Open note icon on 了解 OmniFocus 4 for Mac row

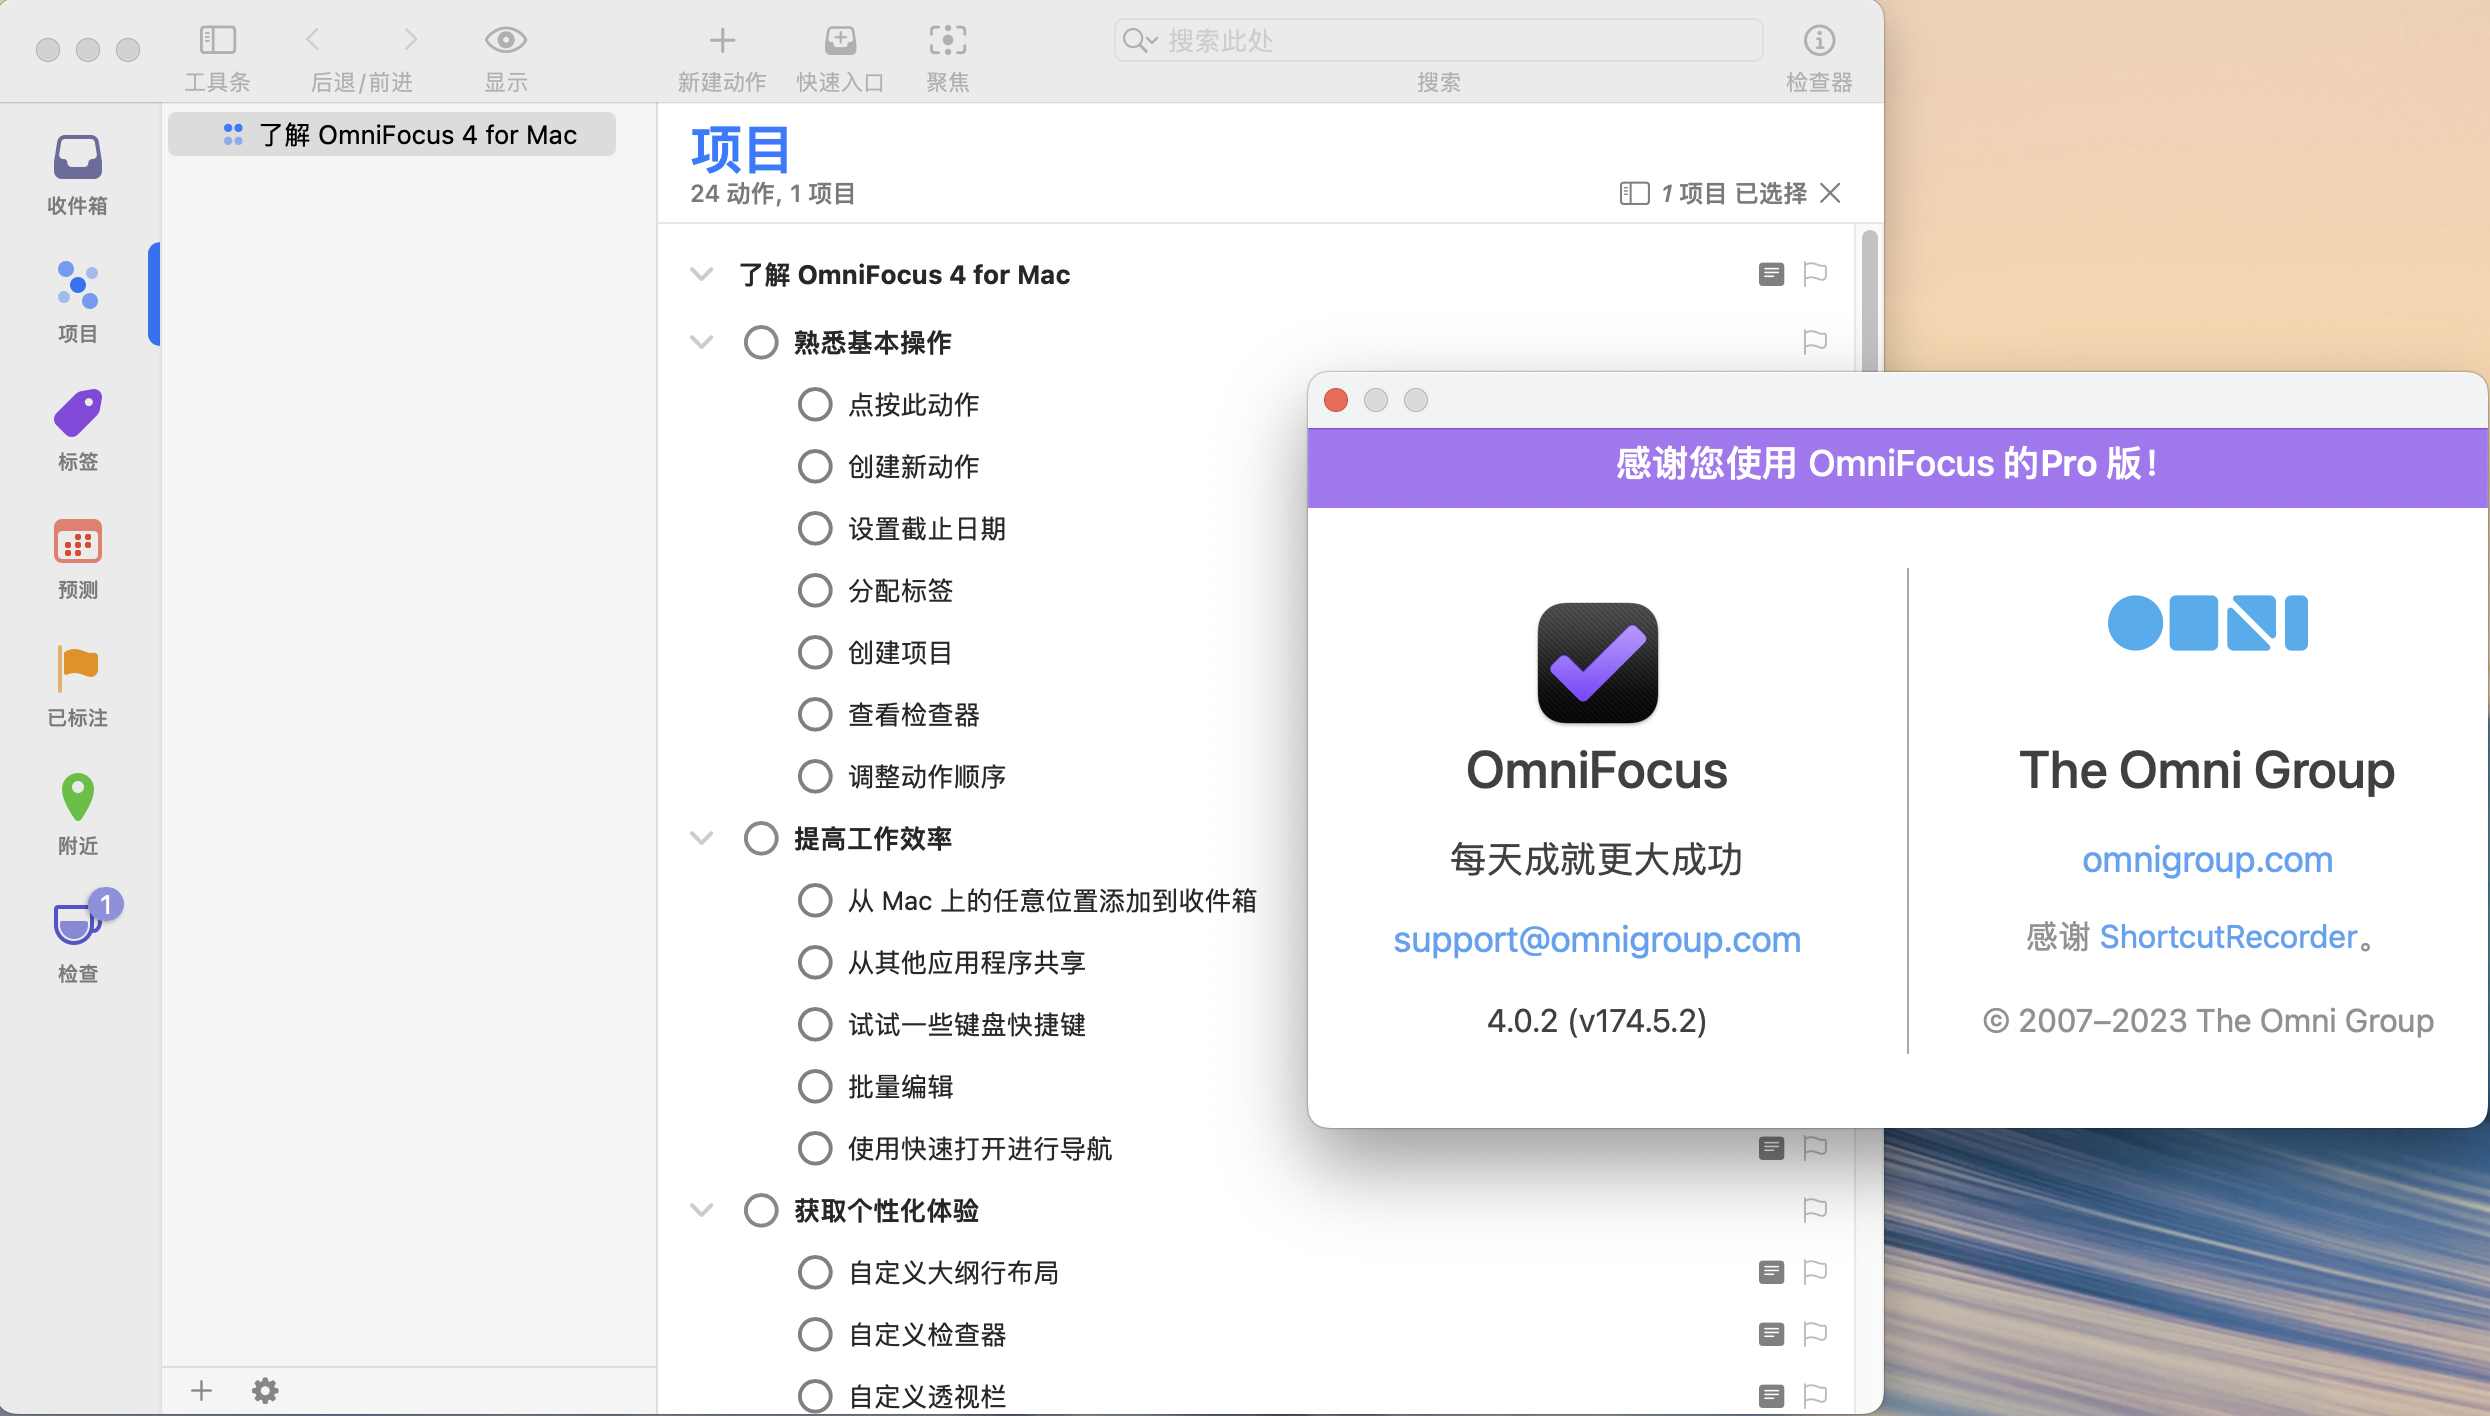(1771, 274)
